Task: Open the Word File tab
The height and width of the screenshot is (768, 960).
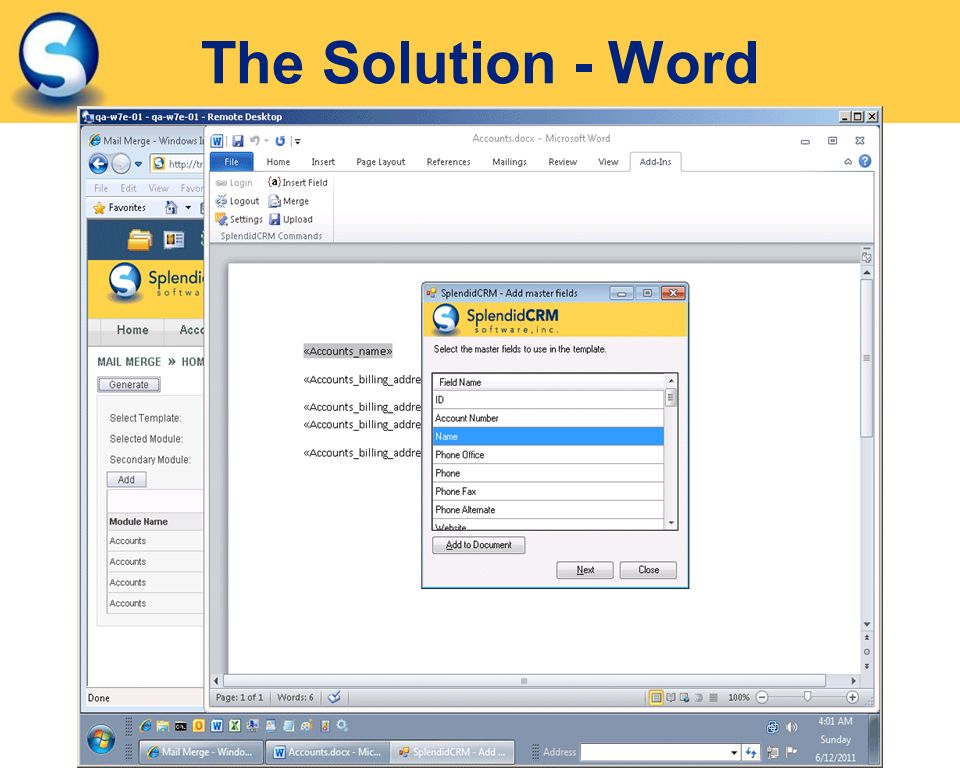Action: click(231, 162)
